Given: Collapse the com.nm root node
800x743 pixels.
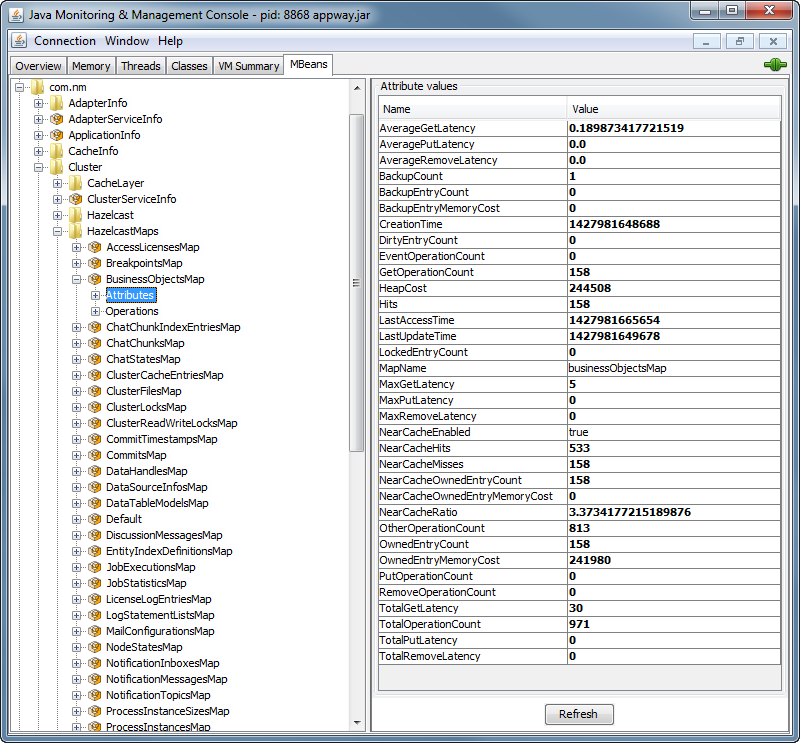Looking at the screenshot, I should [x=19, y=87].
